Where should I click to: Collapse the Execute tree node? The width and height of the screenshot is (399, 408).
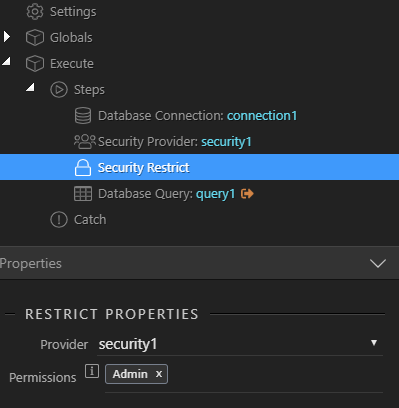(x=7, y=61)
